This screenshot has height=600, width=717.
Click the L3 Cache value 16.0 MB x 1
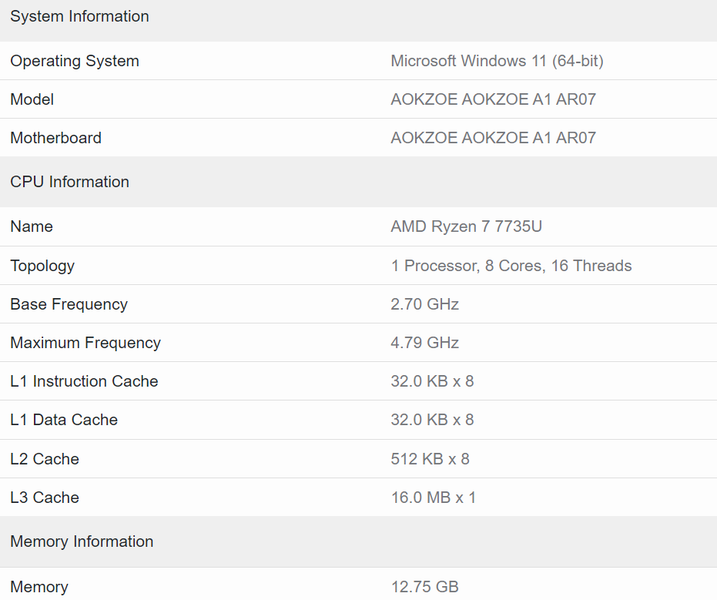coord(433,497)
